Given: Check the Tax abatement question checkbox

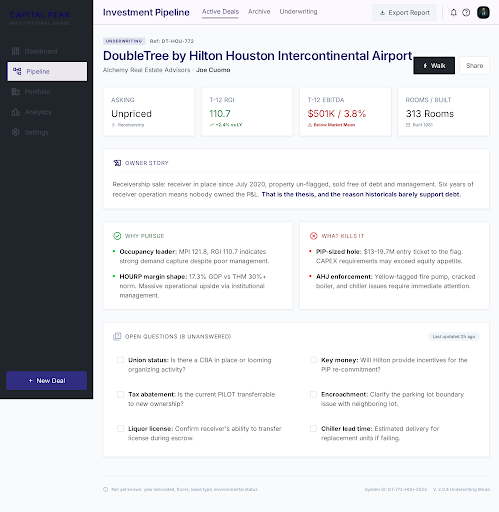Looking at the screenshot, I should coord(120,394).
